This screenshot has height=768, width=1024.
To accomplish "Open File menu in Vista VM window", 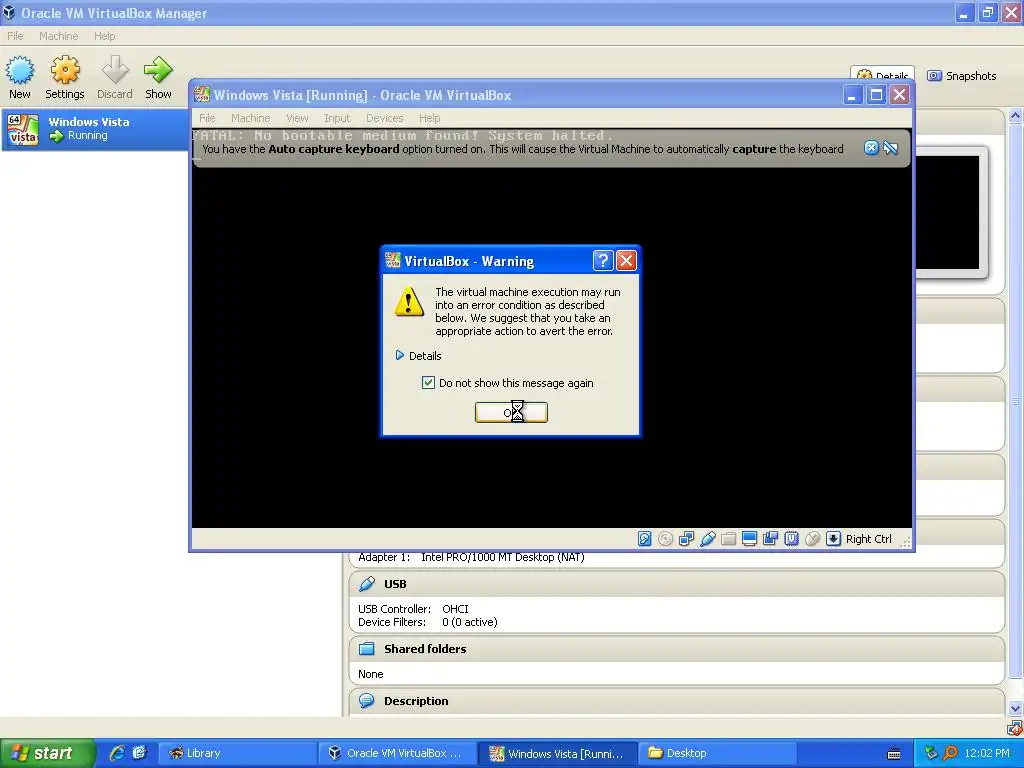I will [207, 118].
